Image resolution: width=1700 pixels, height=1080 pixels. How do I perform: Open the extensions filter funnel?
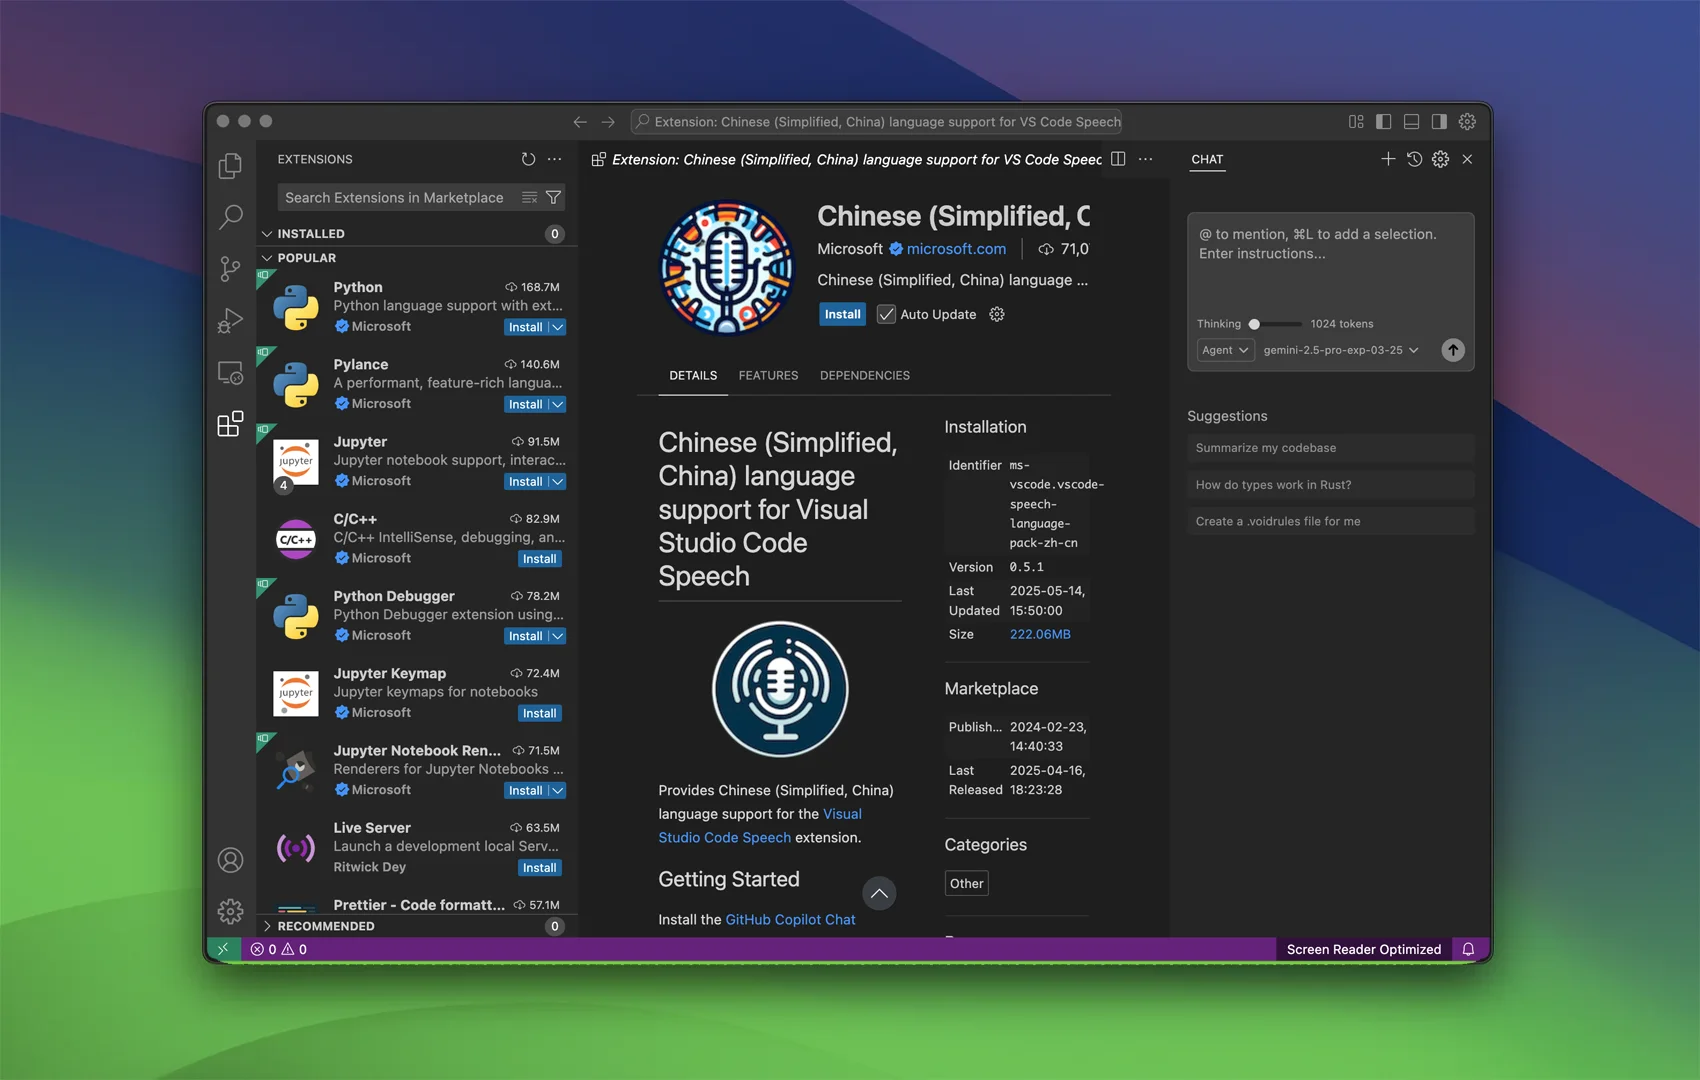point(553,198)
